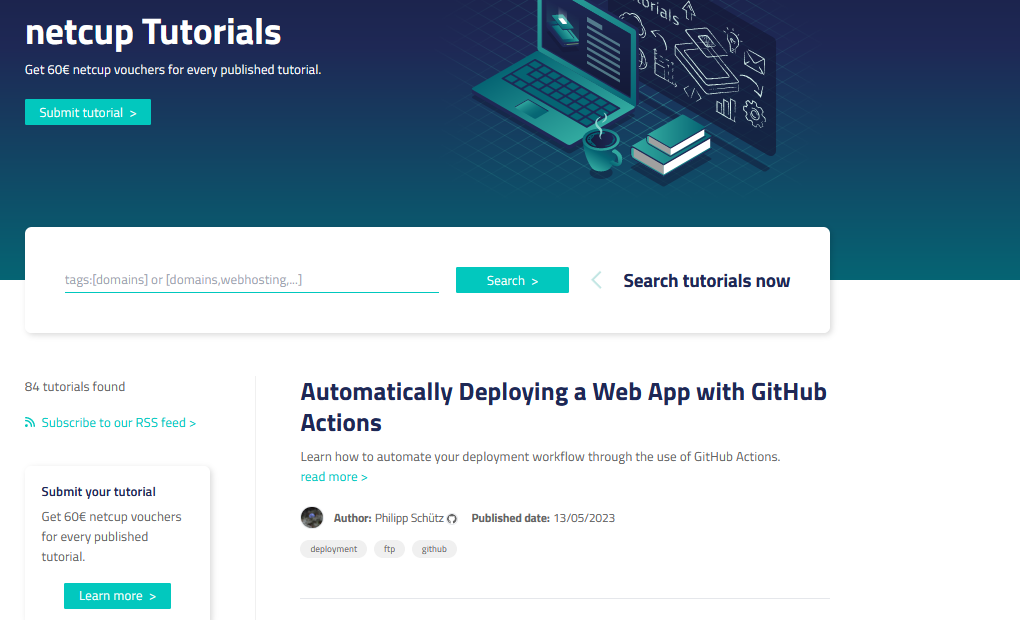1020x620 pixels.
Task: Click the netcup Tutorials heading
Action: [153, 33]
